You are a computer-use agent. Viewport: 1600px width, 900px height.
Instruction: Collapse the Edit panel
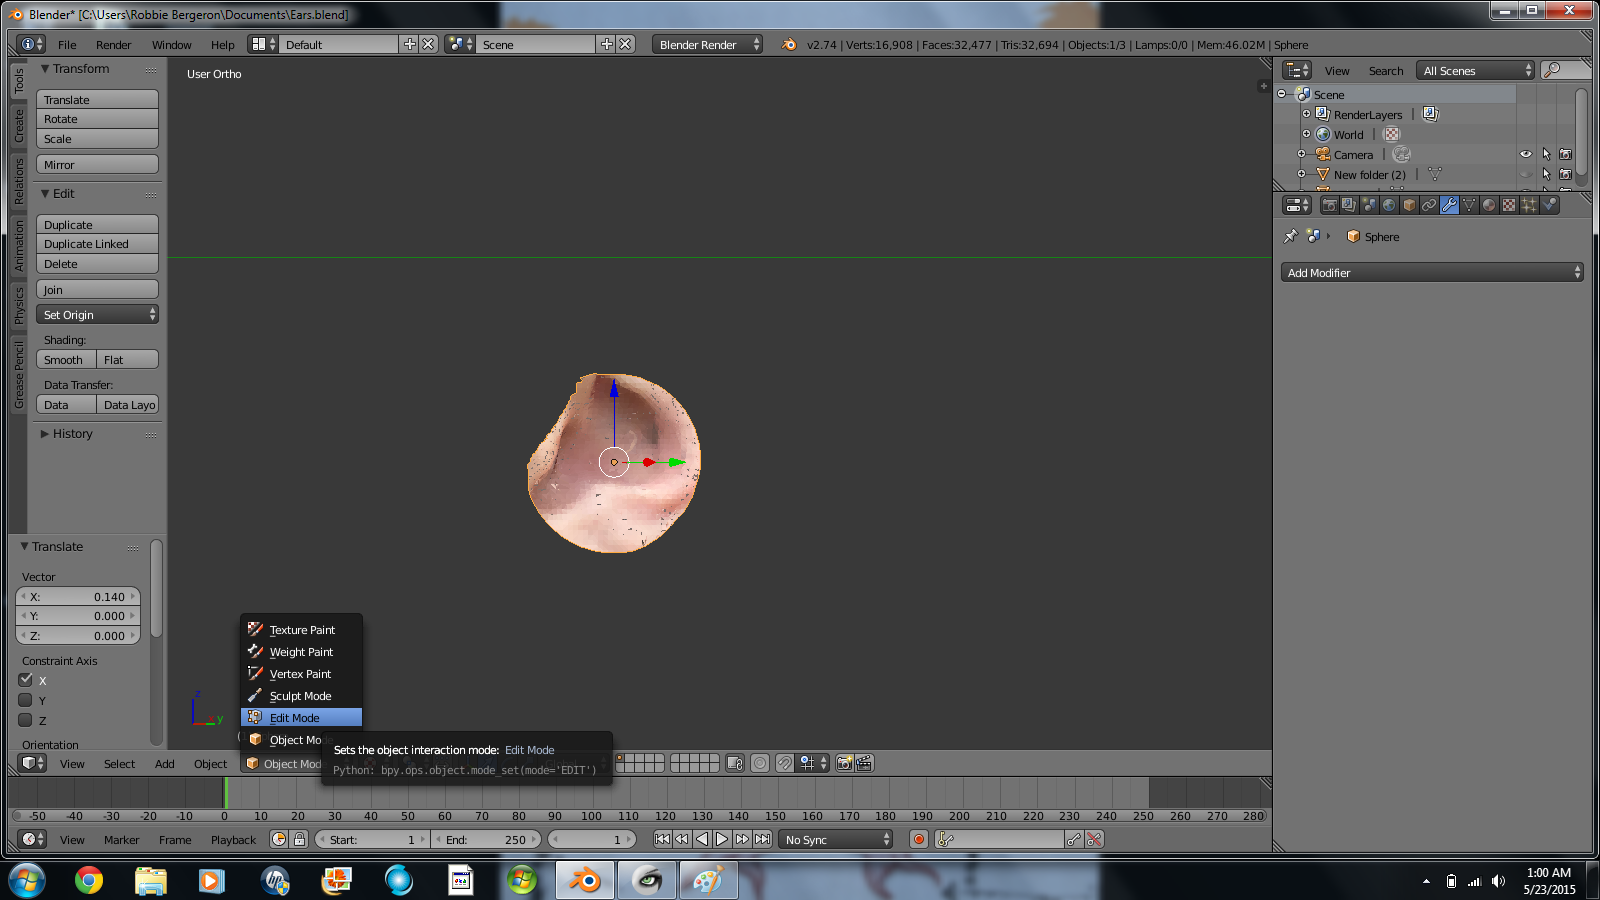click(45, 193)
